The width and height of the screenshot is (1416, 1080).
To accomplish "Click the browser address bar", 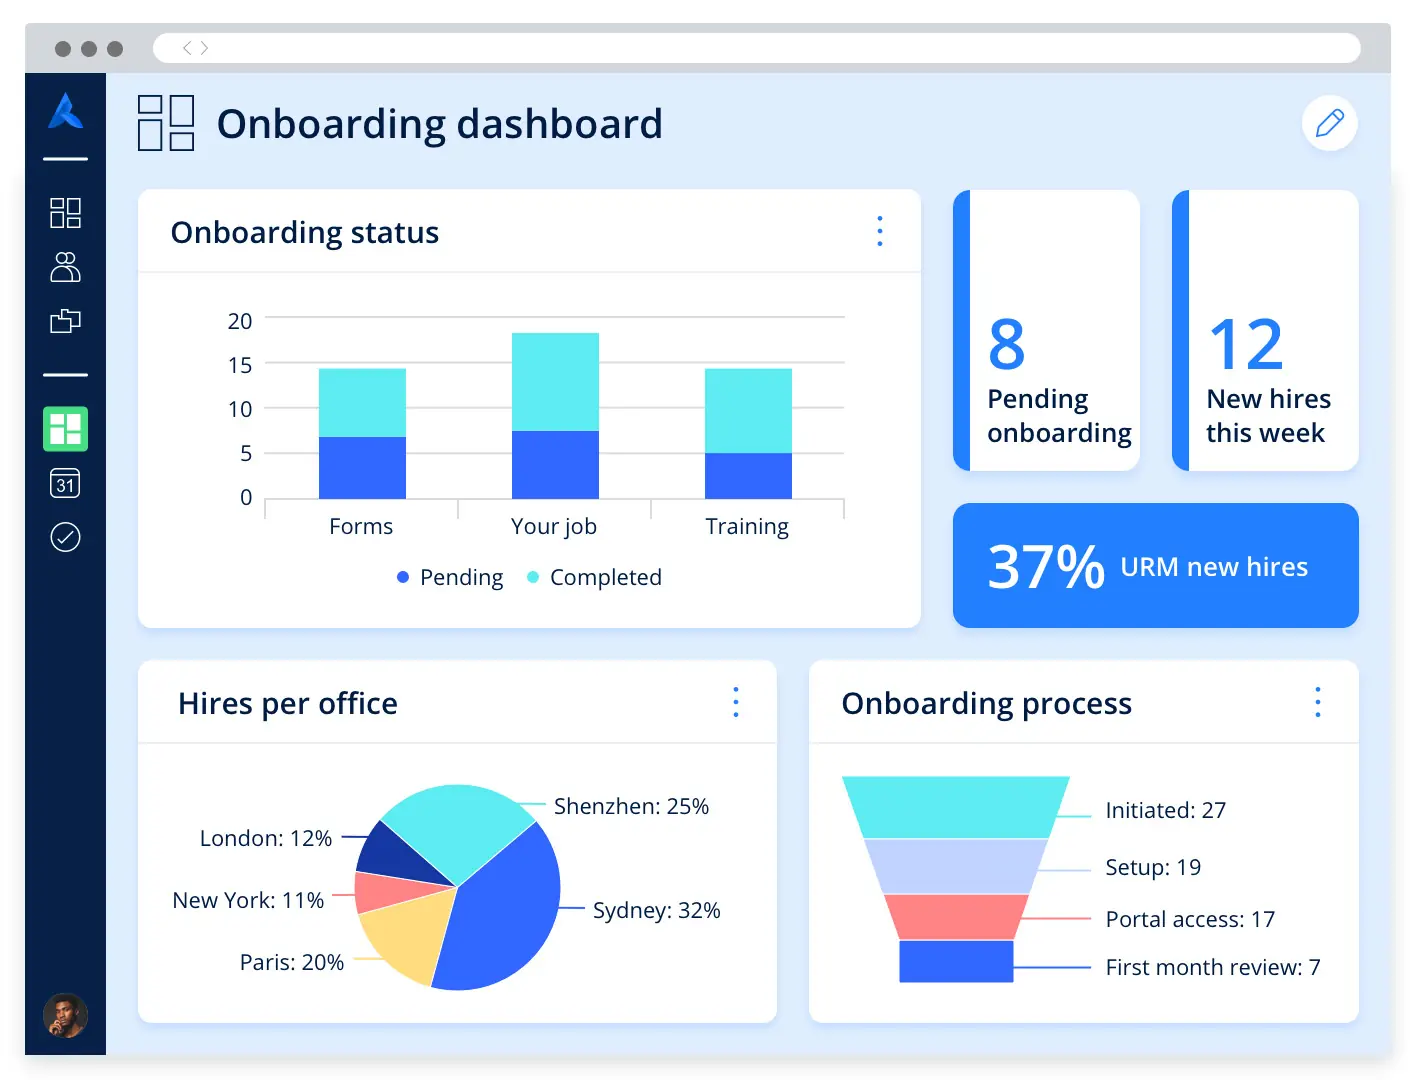I will click(757, 48).
